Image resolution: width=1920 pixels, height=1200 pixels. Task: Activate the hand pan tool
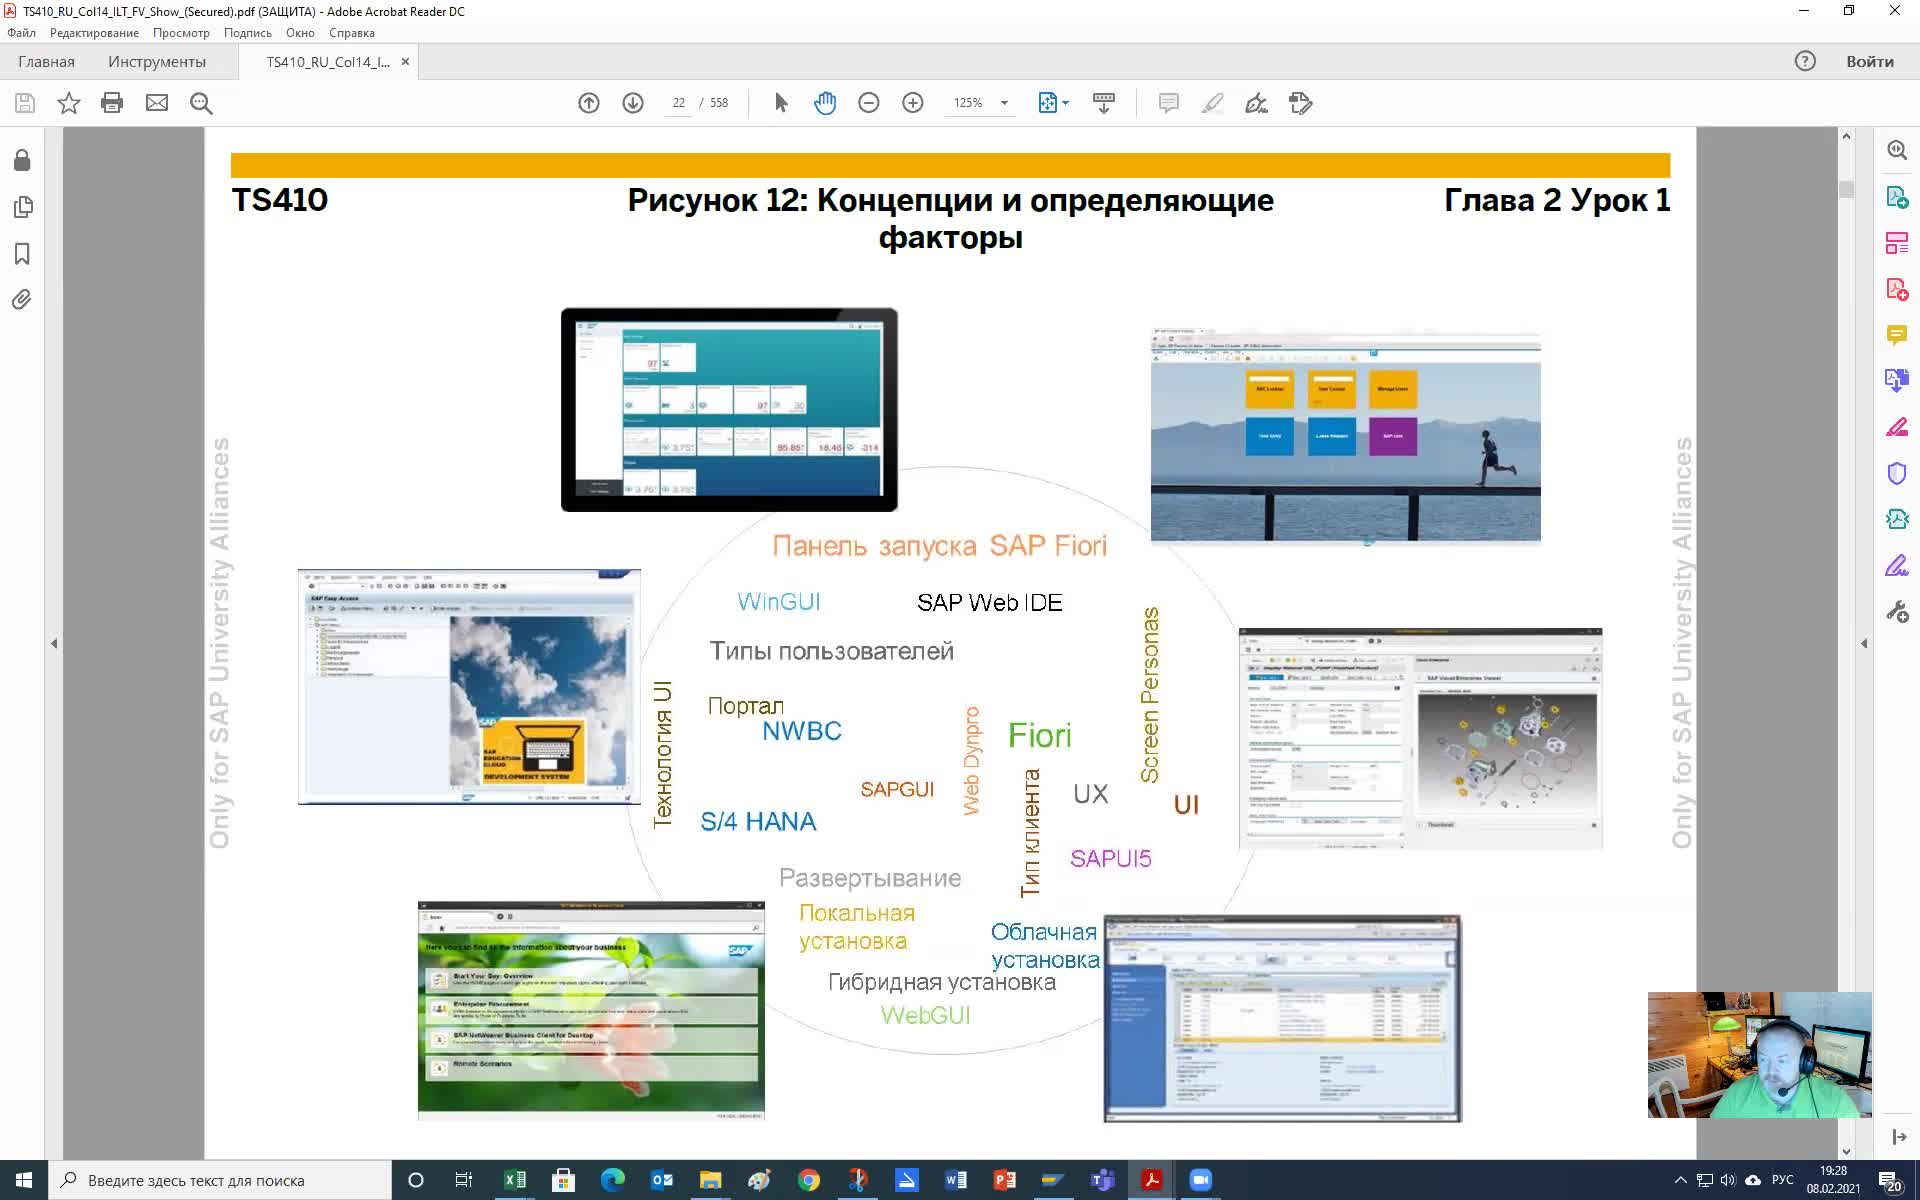(x=825, y=103)
